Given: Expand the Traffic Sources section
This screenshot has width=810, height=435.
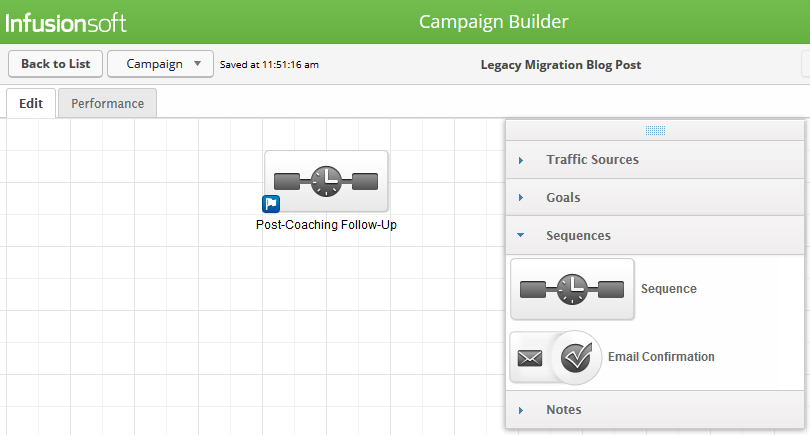Looking at the screenshot, I should point(592,160).
